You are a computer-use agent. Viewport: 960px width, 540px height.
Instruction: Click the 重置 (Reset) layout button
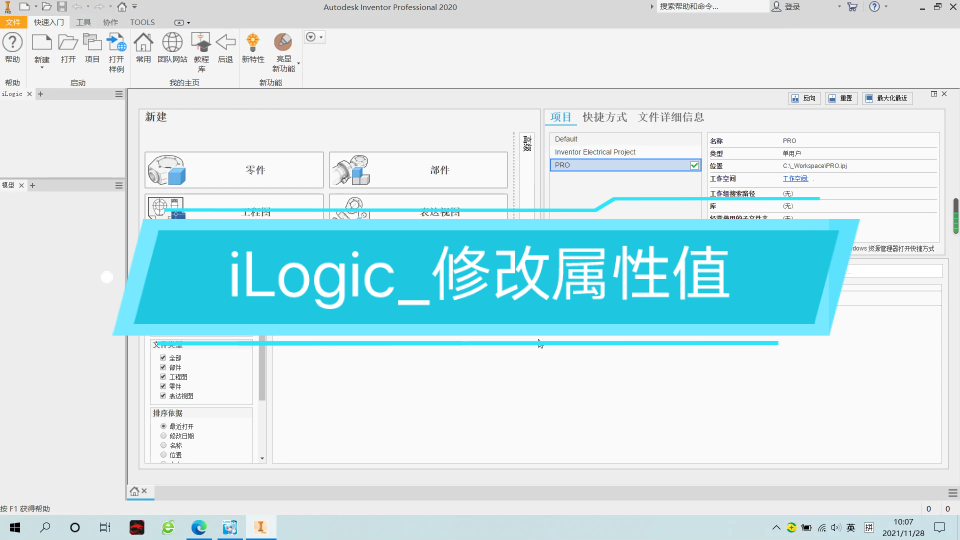pyautogui.click(x=840, y=98)
